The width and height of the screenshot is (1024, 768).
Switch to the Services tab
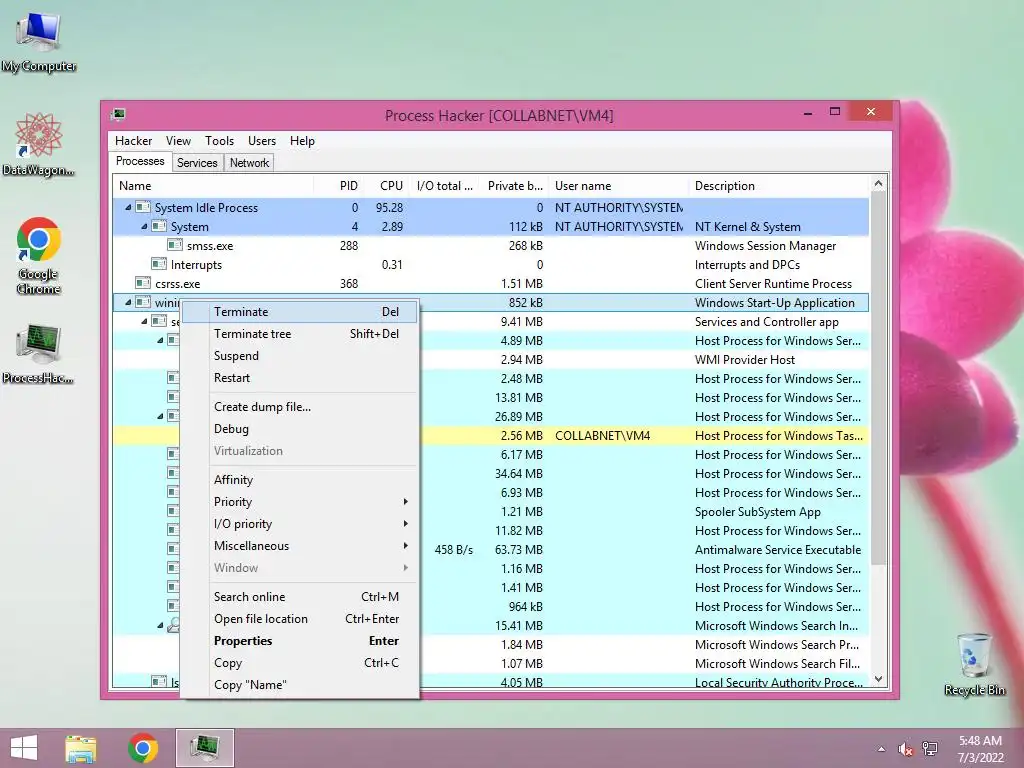[197, 163]
